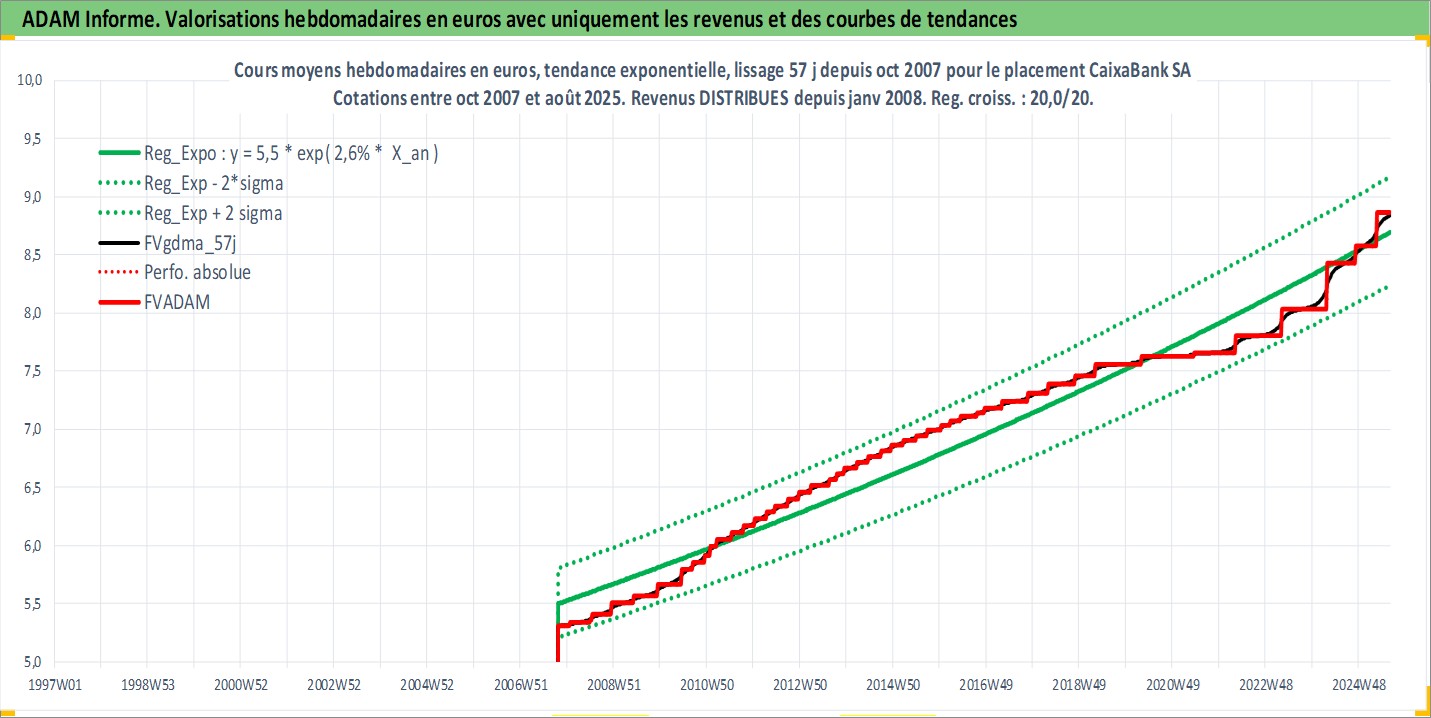Image resolution: width=1431 pixels, height=718 pixels.
Task: Click the FVADAM legend entry
Action: click(155, 301)
